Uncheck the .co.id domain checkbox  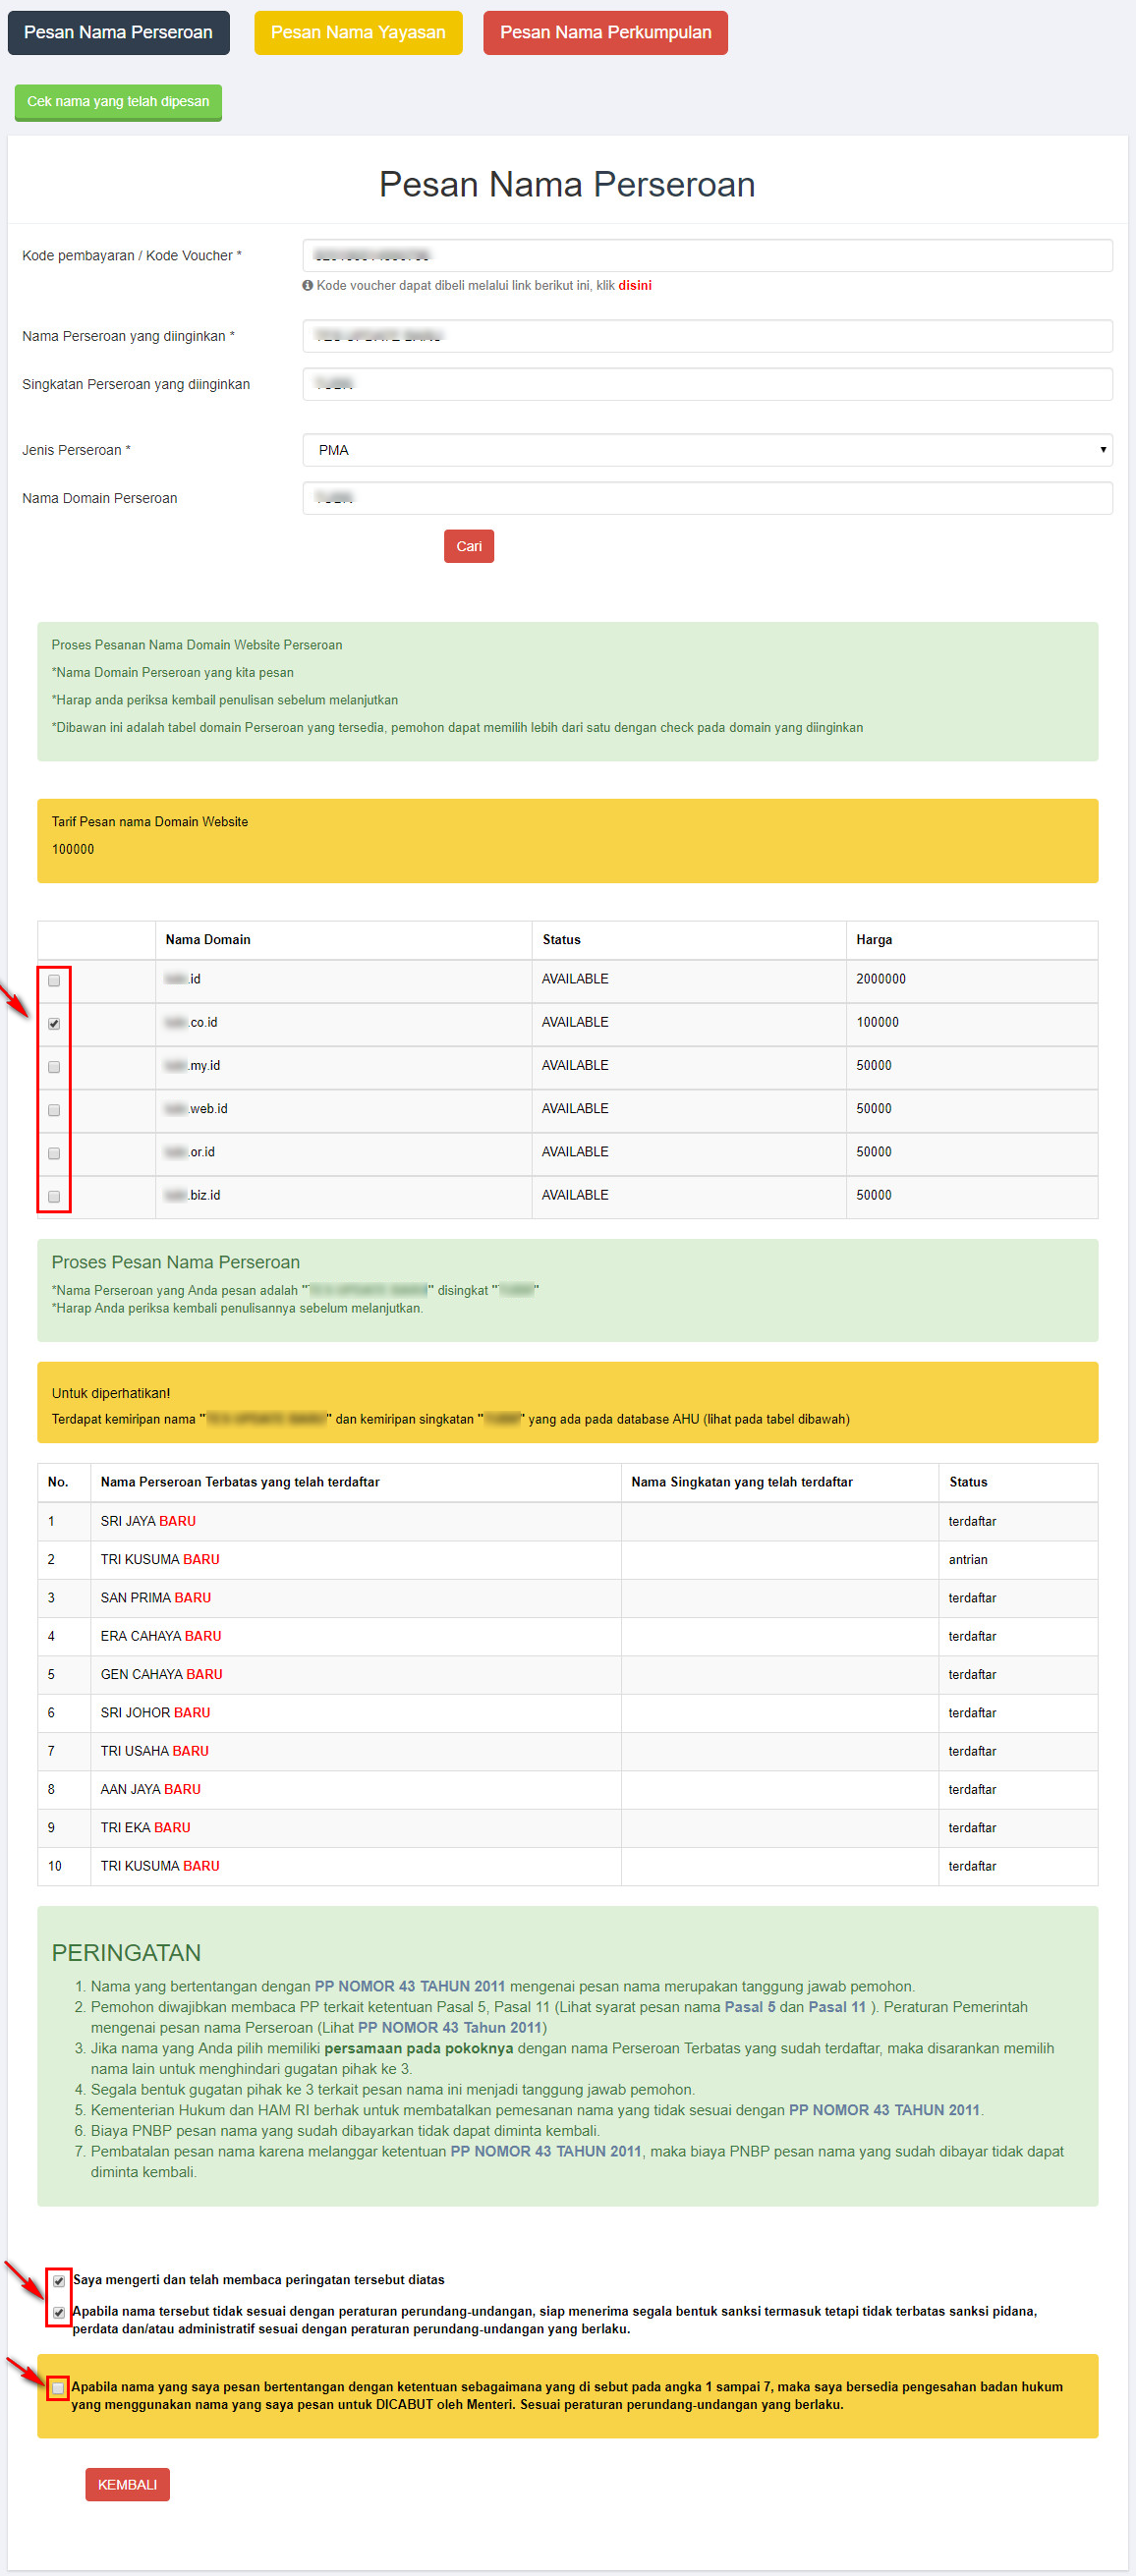[x=54, y=1023]
